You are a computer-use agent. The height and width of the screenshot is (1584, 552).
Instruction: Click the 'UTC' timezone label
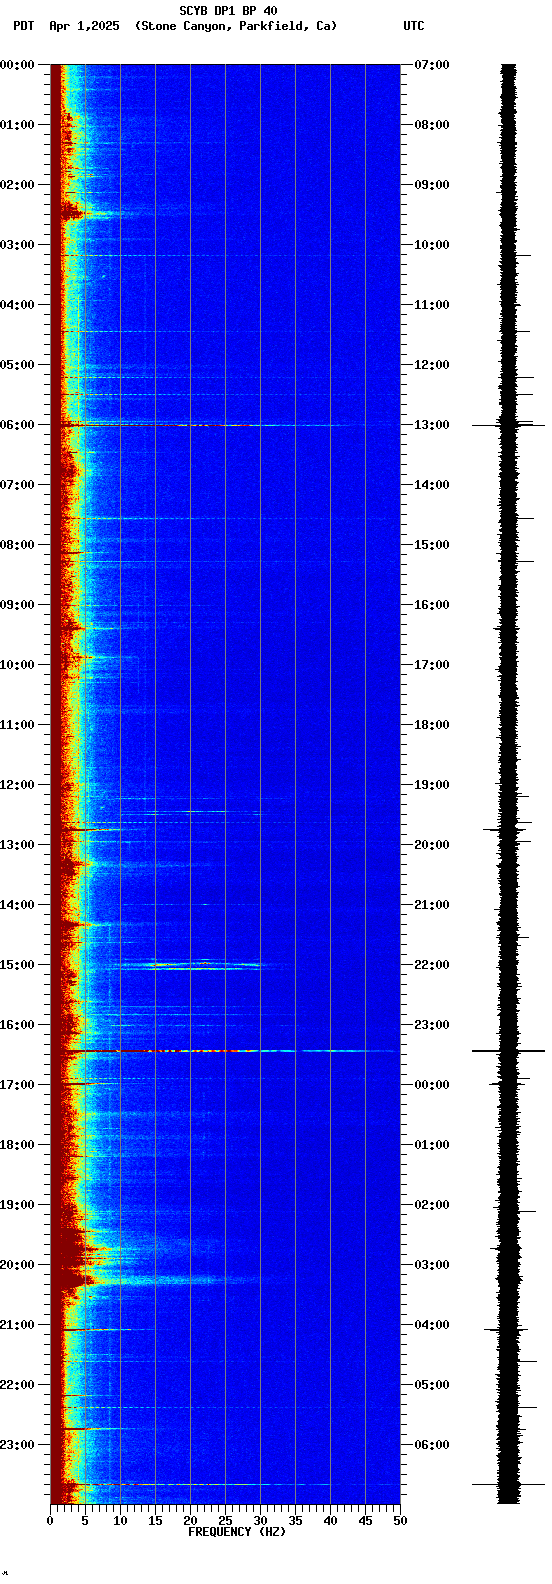point(414,26)
